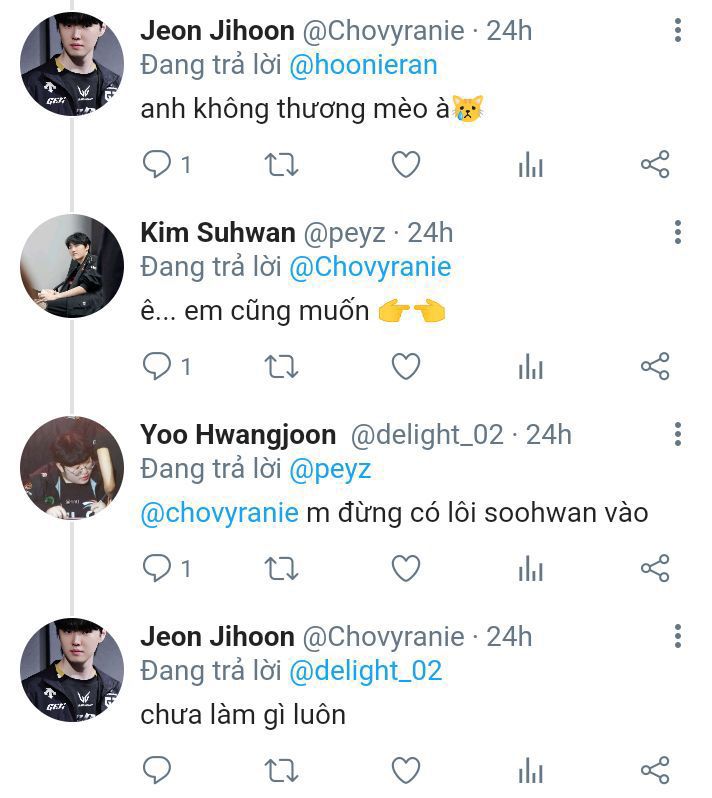Image resolution: width=712 pixels, height=798 pixels.
Task: Reply to Jeon Jihoon's cat tweet
Action: click(157, 164)
